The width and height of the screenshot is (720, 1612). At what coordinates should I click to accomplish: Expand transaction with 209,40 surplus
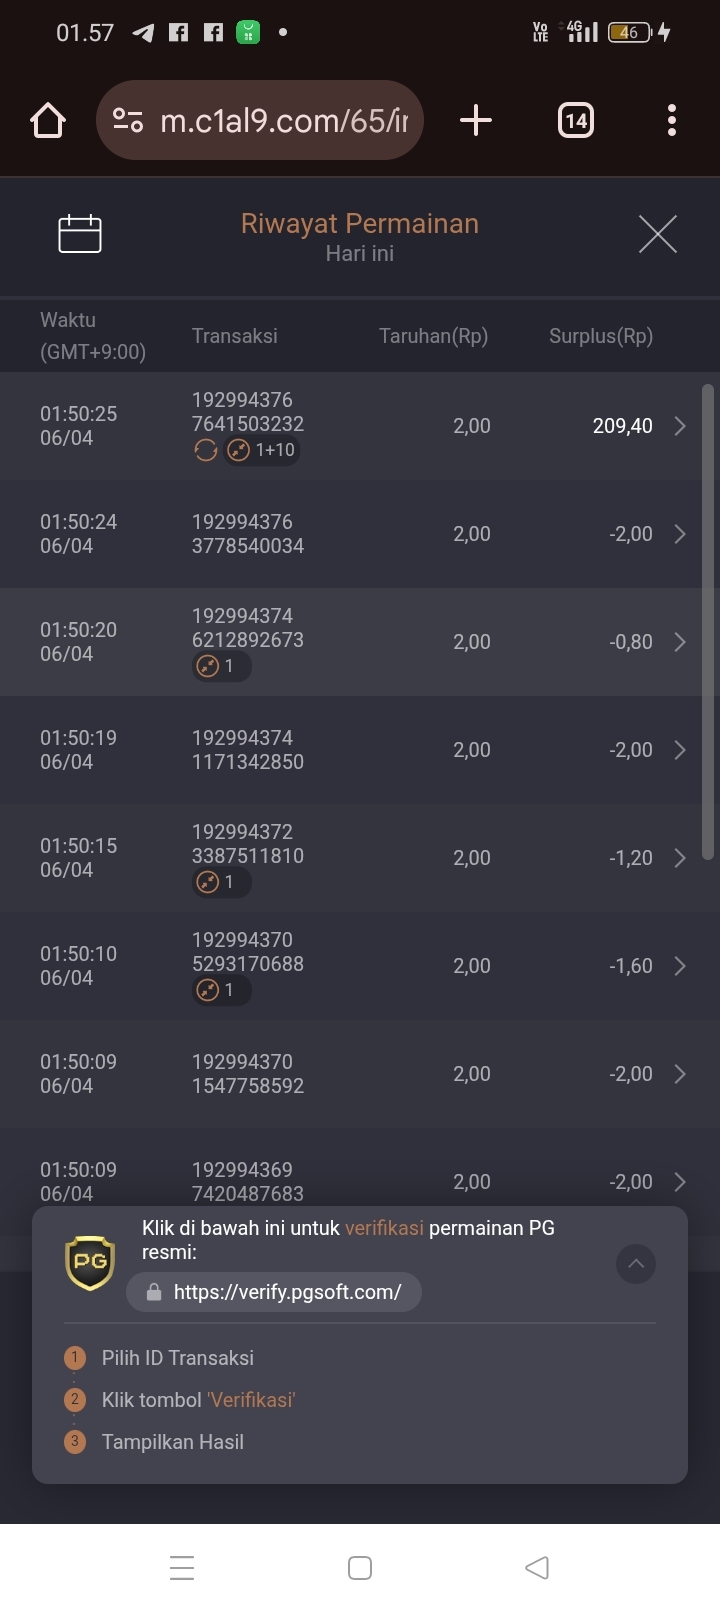360,426
